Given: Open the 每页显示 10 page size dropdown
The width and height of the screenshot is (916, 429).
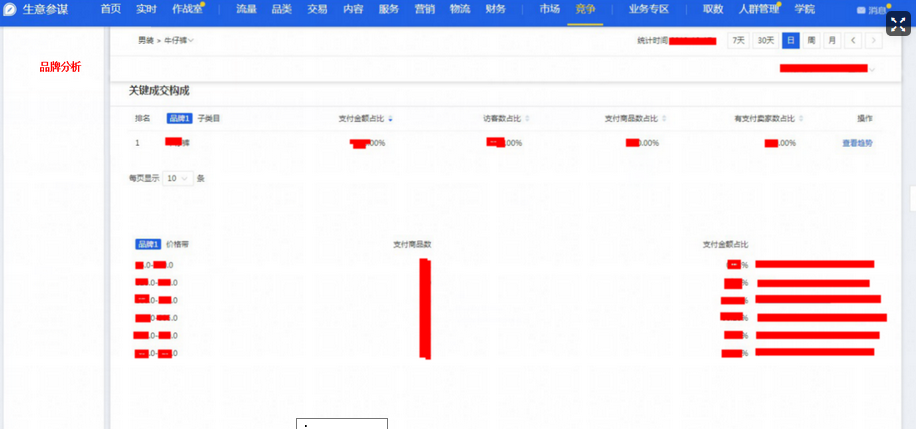Looking at the screenshot, I should point(177,178).
